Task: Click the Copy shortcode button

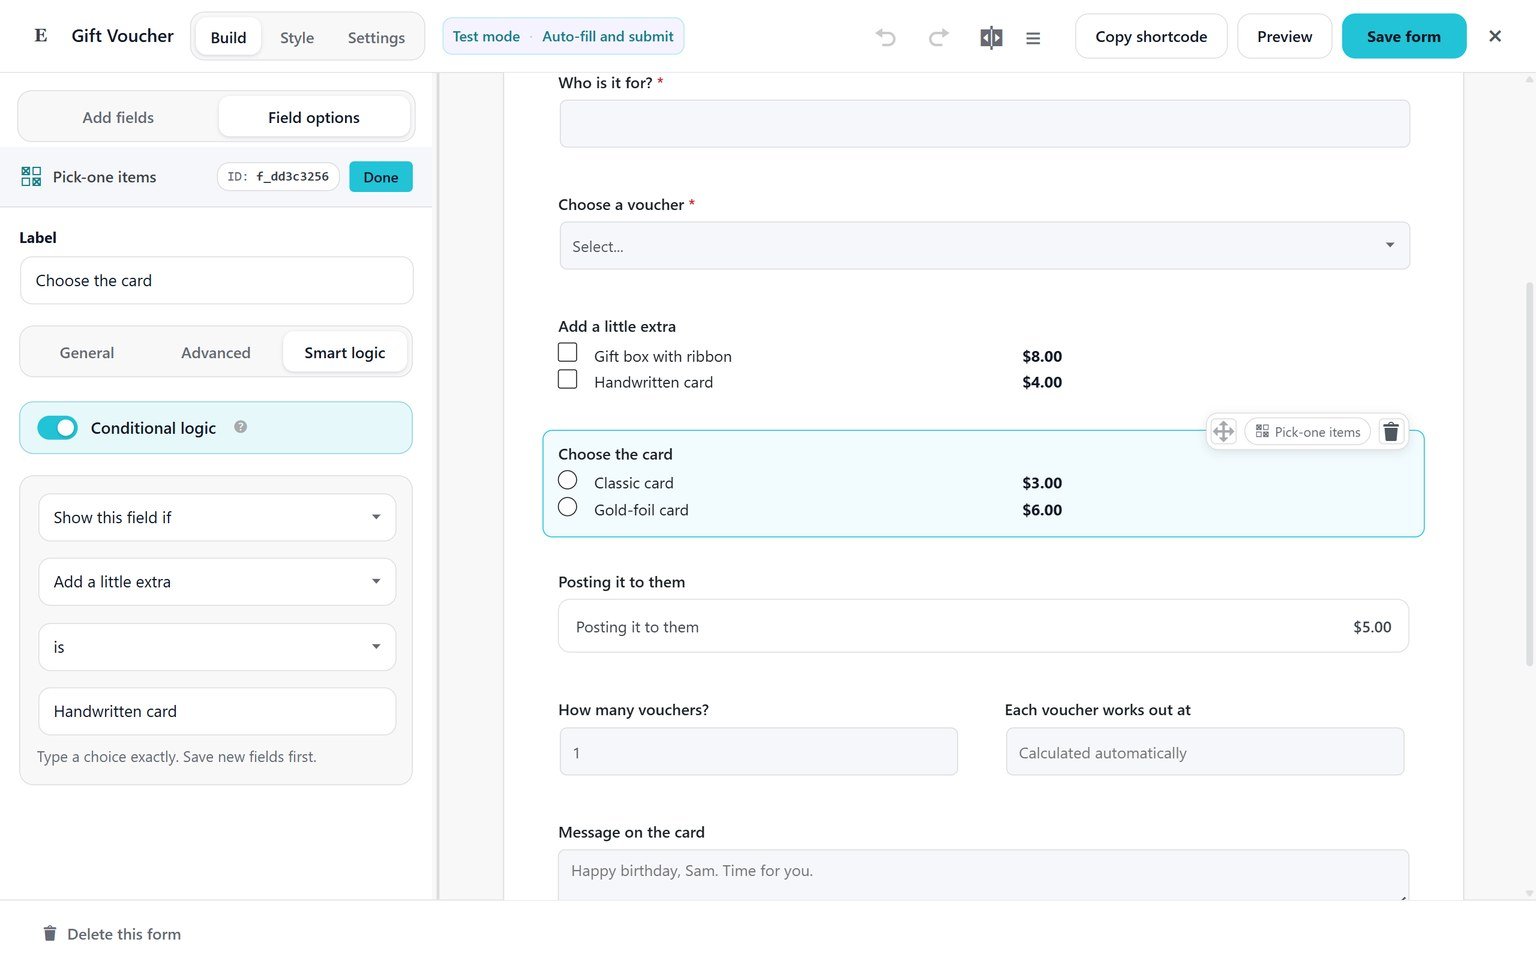Action: [x=1151, y=36]
